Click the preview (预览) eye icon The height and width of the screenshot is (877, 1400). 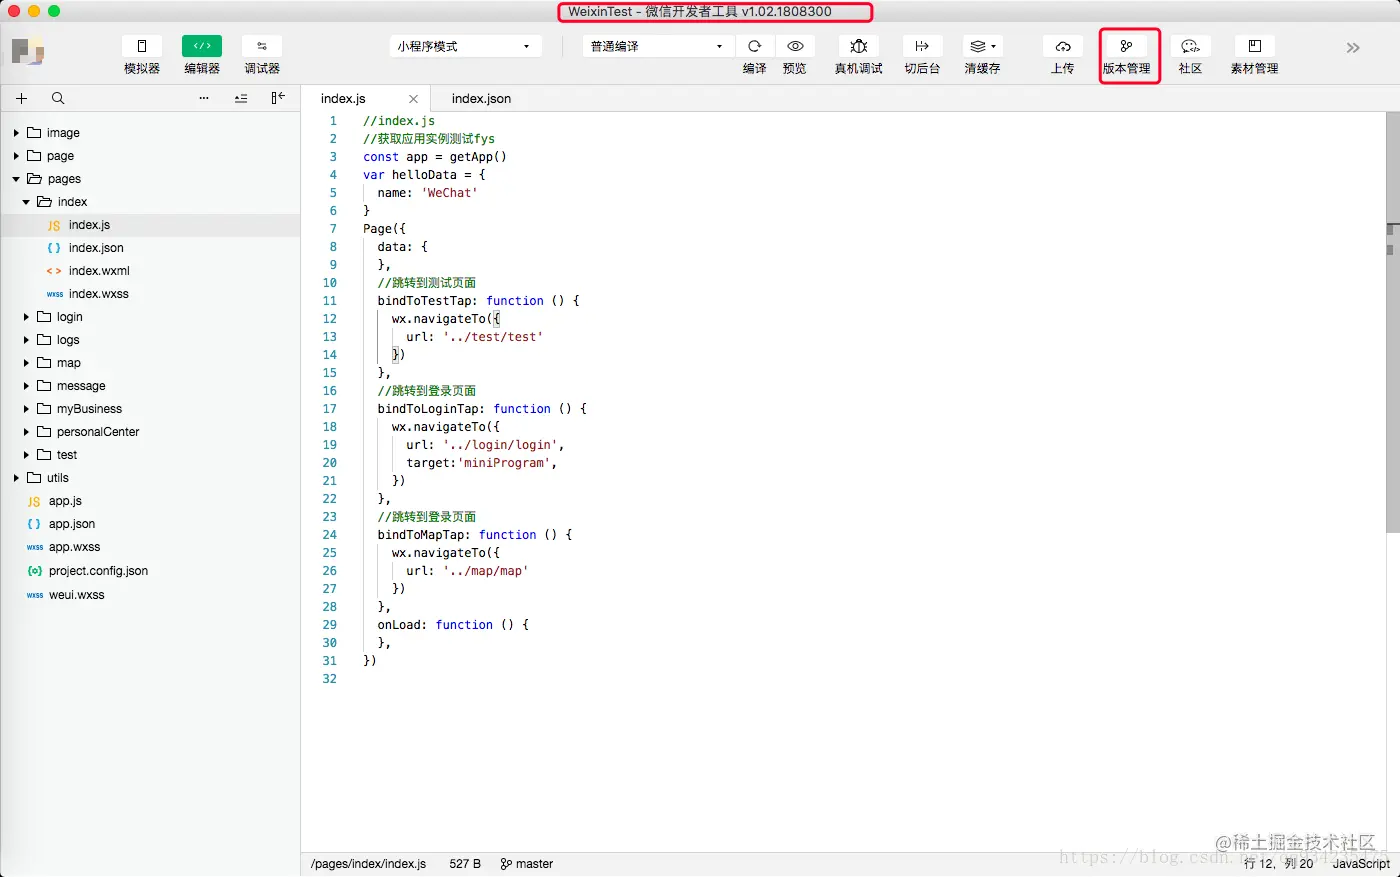pyautogui.click(x=795, y=46)
